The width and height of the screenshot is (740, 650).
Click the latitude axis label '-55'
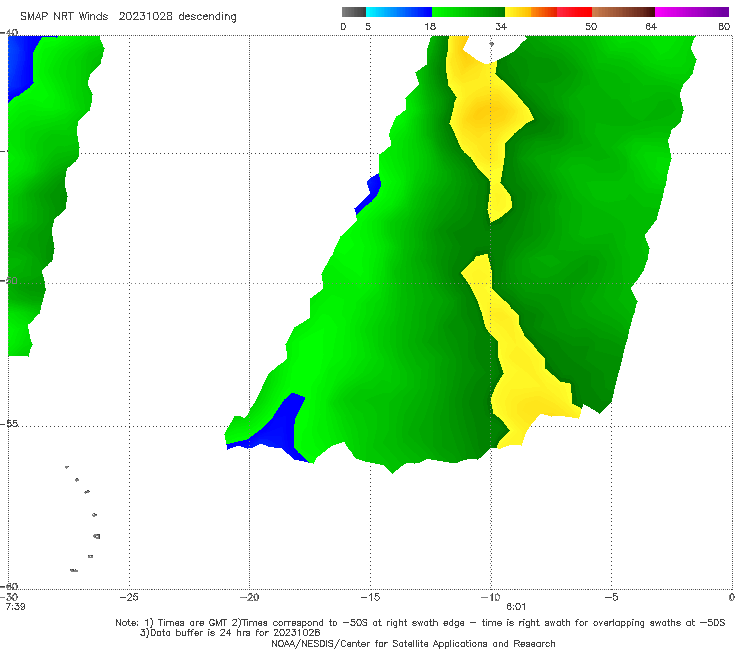[9, 424]
